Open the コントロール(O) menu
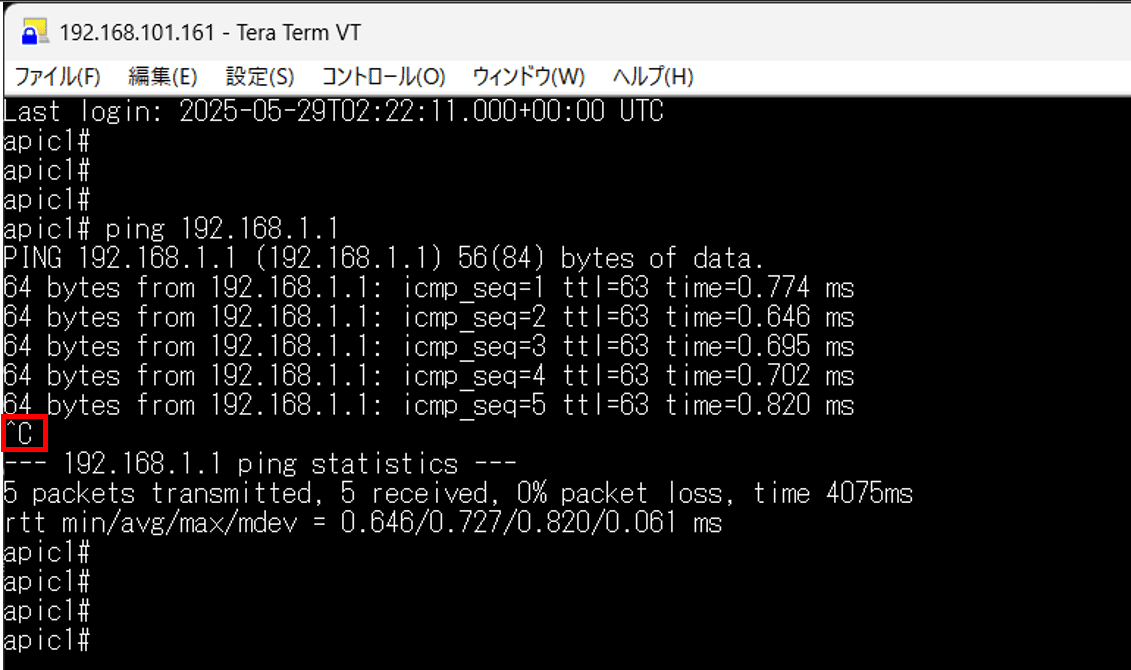The height and width of the screenshot is (670, 1131). pyautogui.click(x=383, y=76)
